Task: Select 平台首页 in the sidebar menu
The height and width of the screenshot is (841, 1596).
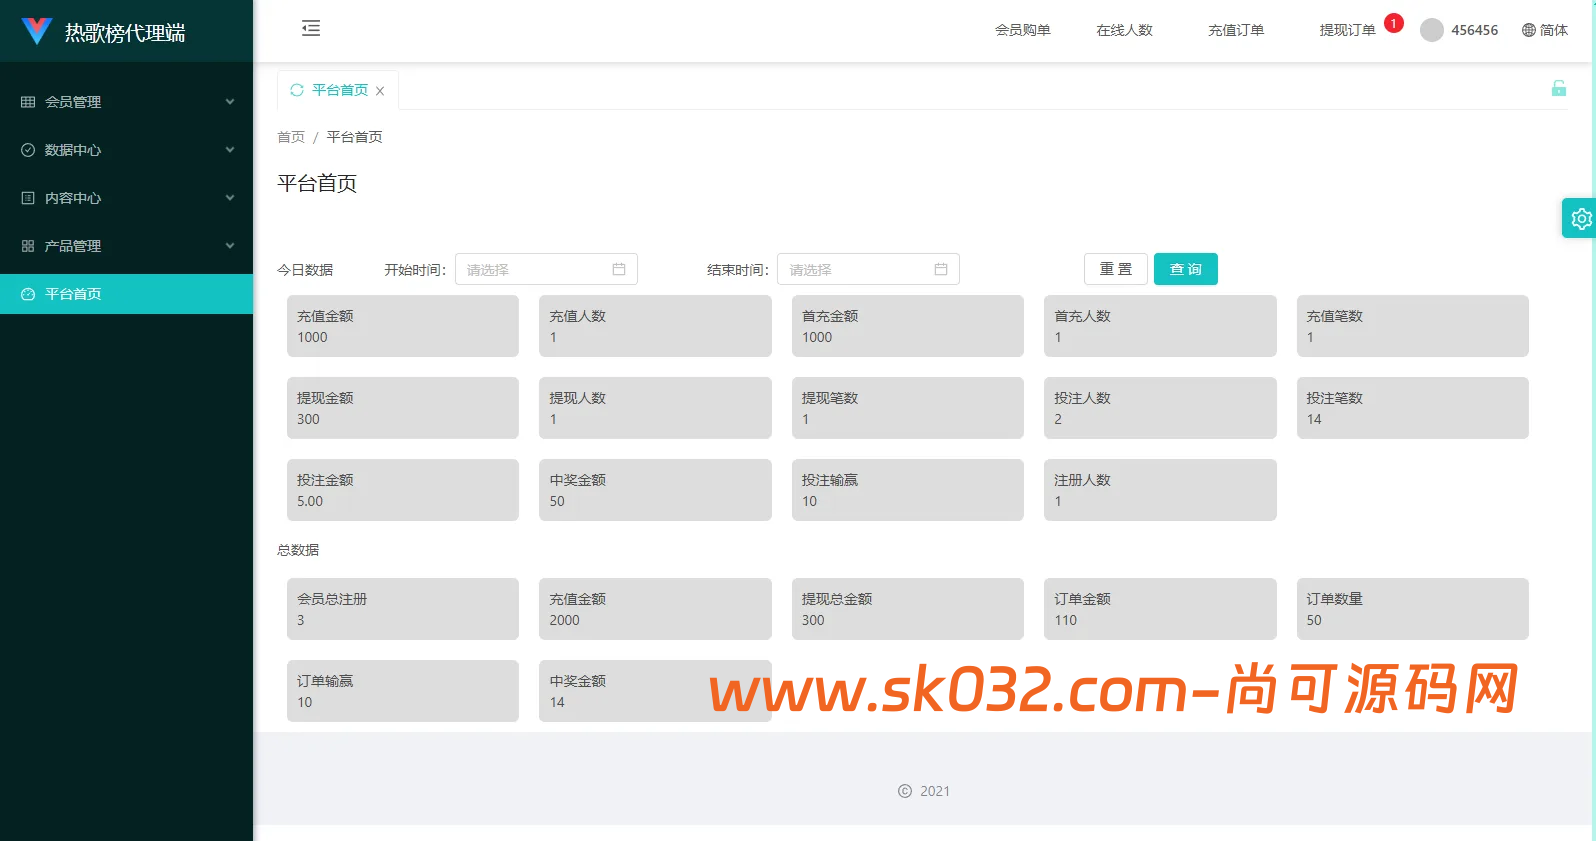Action: point(126,294)
